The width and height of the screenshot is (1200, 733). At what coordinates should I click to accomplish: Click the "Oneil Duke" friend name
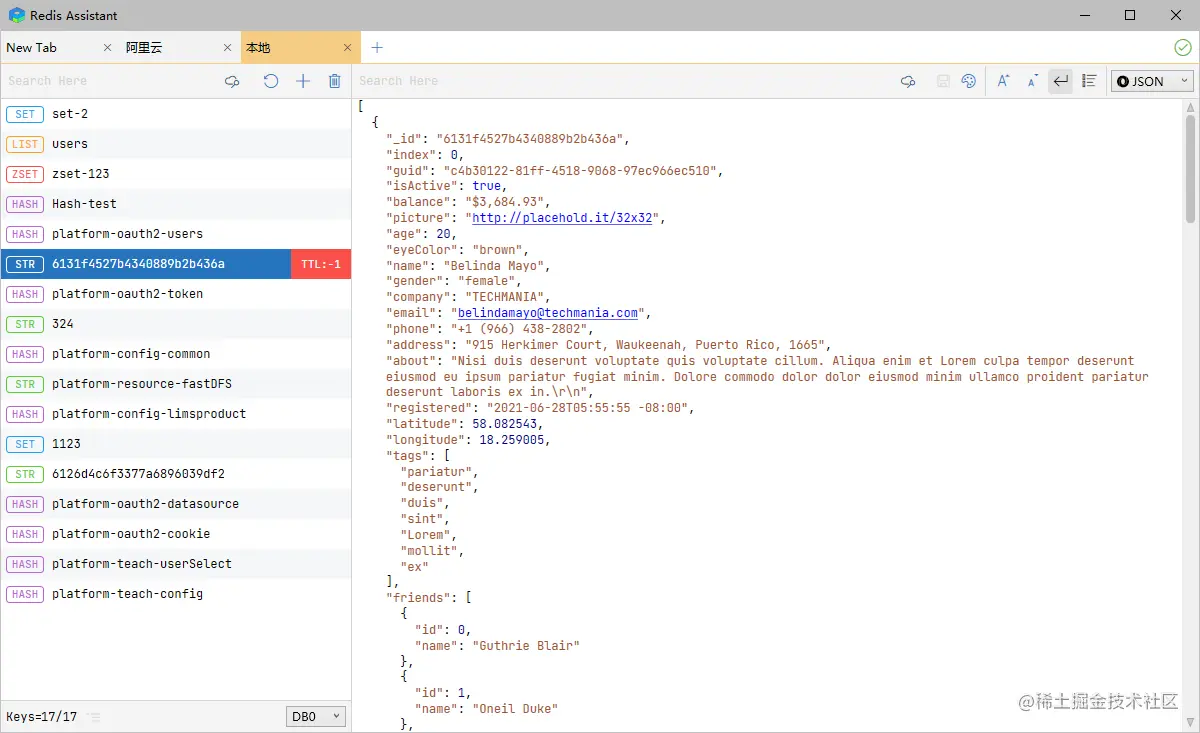click(x=515, y=709)
